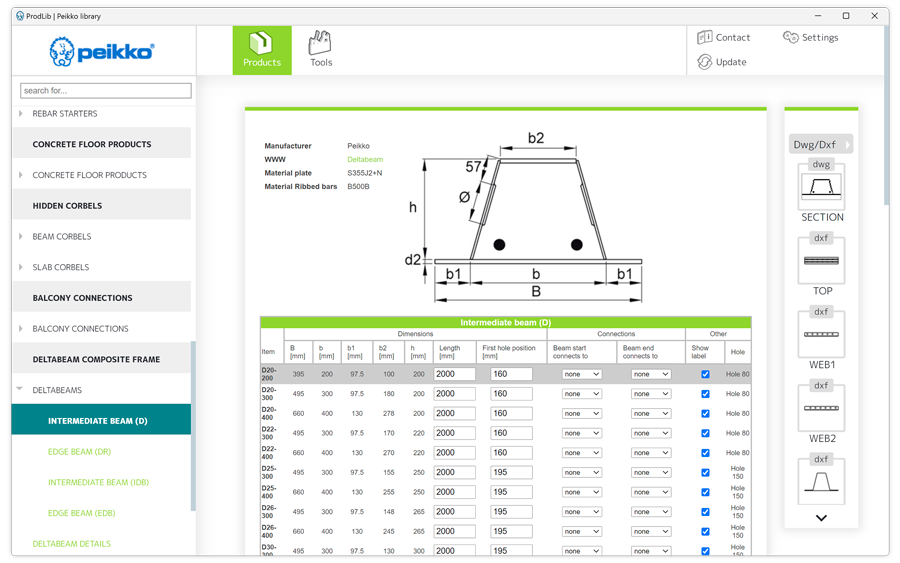Screen dimensions: 900x563
Task: Open Beam start connects to dropdown for D20-200
Action: point(581,374)
